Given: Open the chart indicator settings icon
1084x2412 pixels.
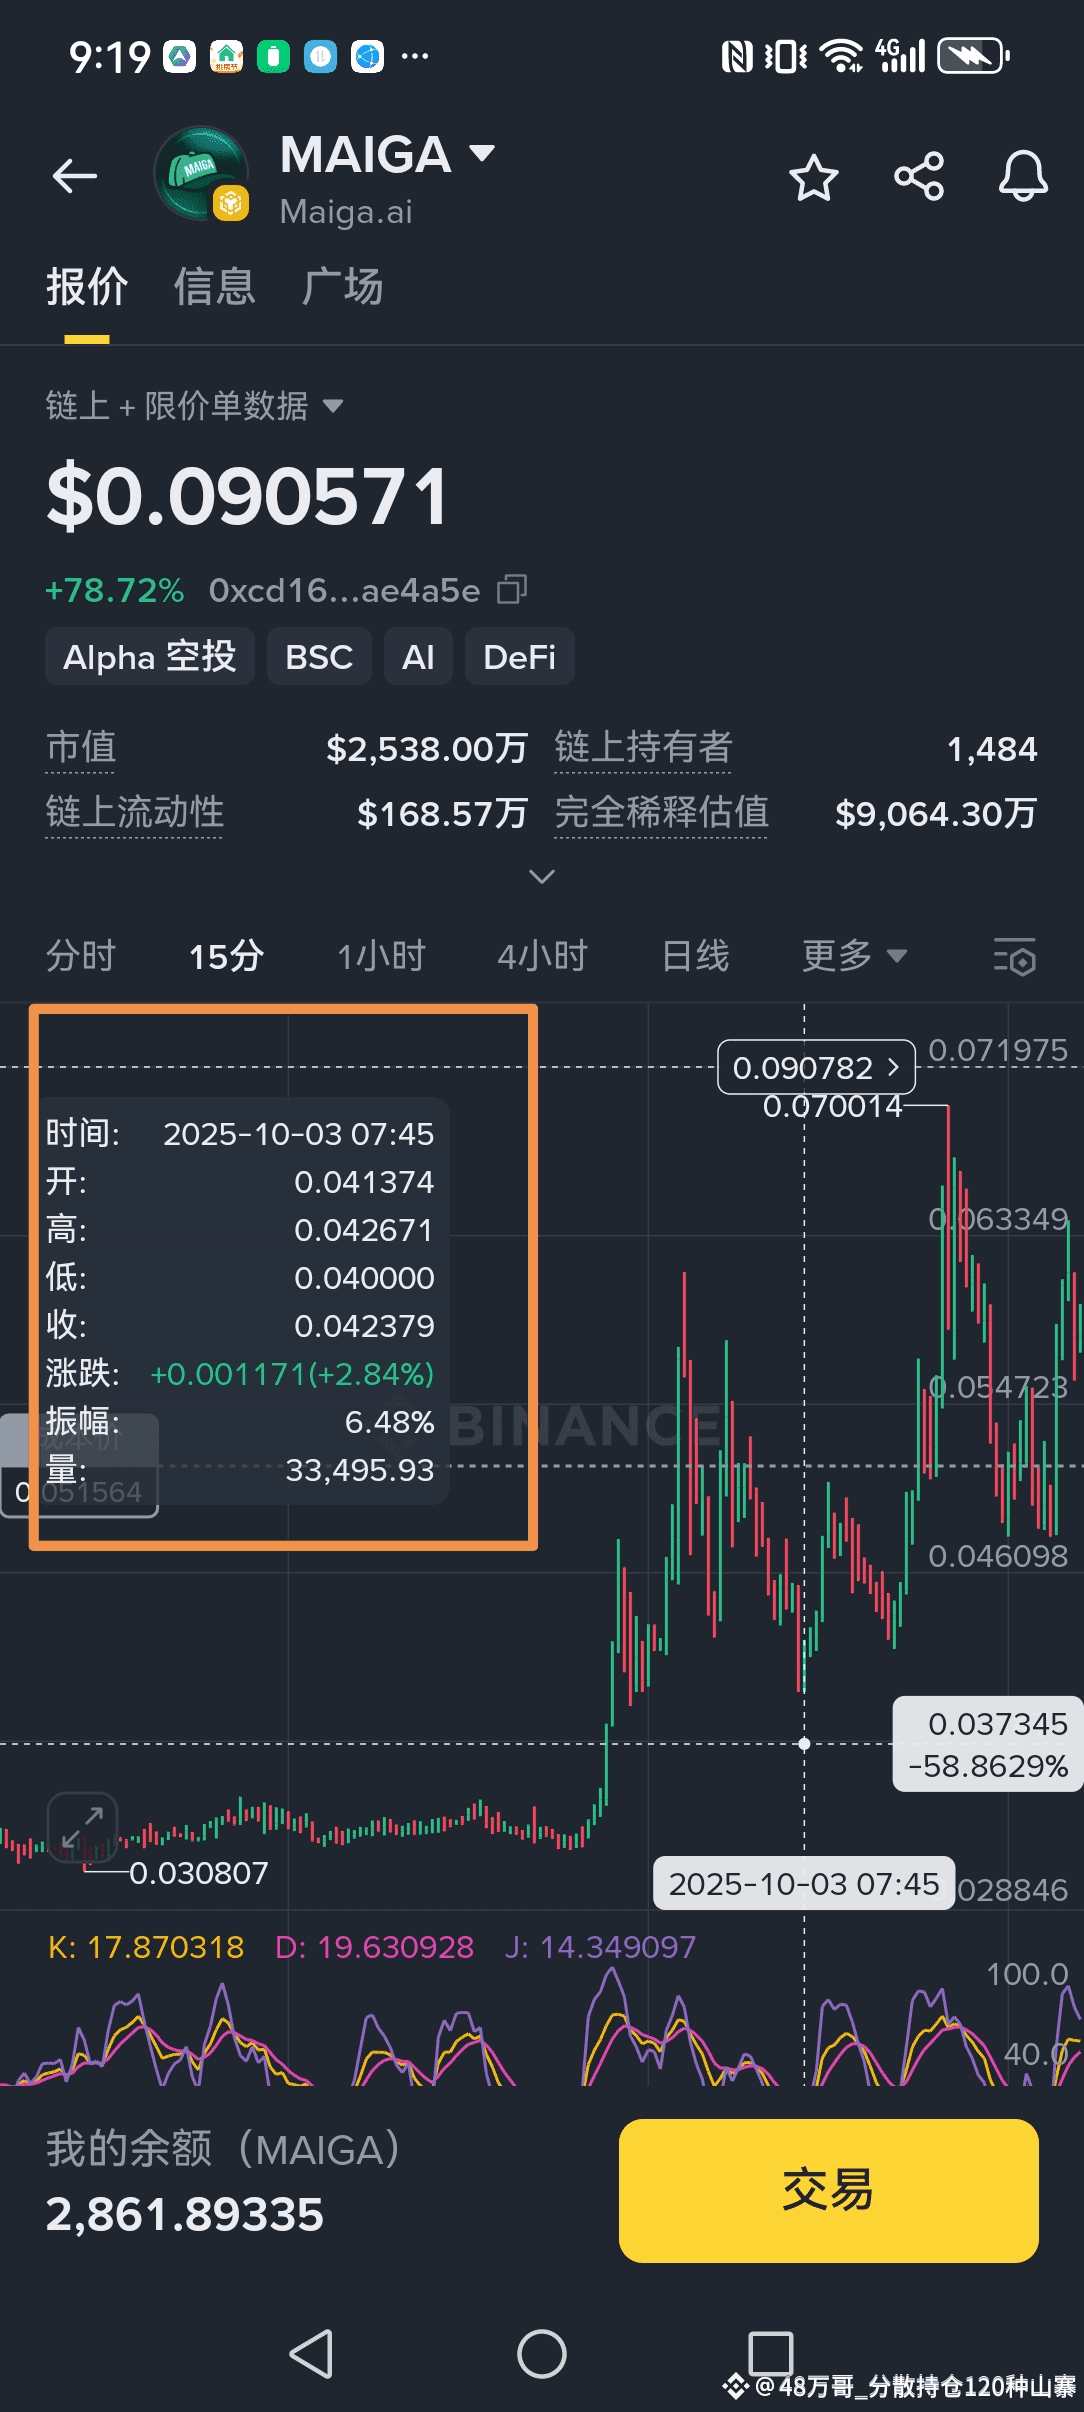Looking at the screenshot, I should (1014, 957).
